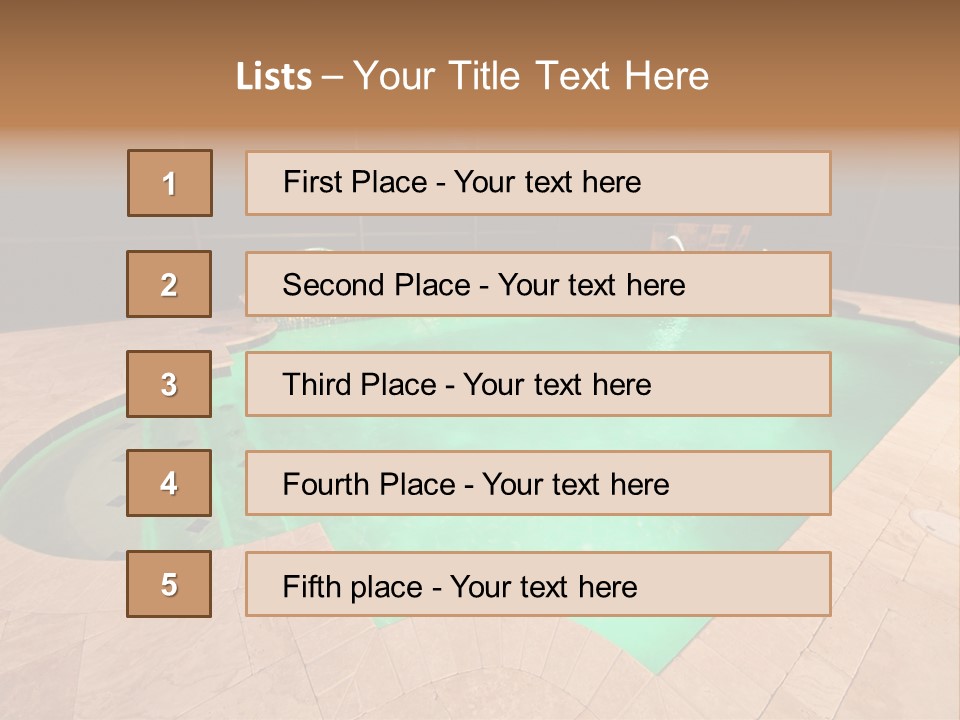Select the number 2 box
This screenshot has height=720, width=960.
tap(169, 284)
